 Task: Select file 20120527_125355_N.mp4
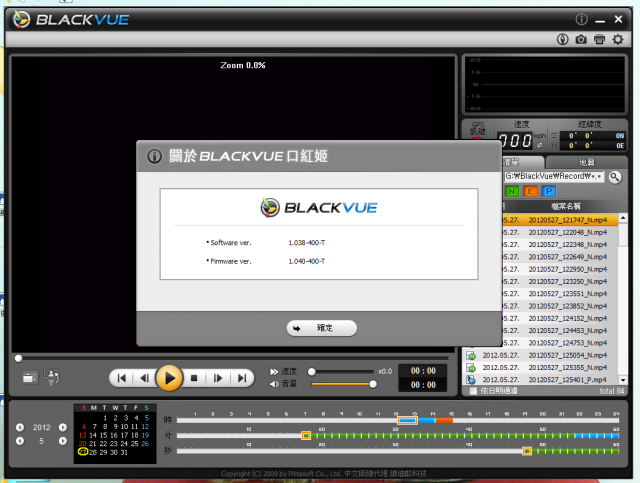[x=541, y=367]
